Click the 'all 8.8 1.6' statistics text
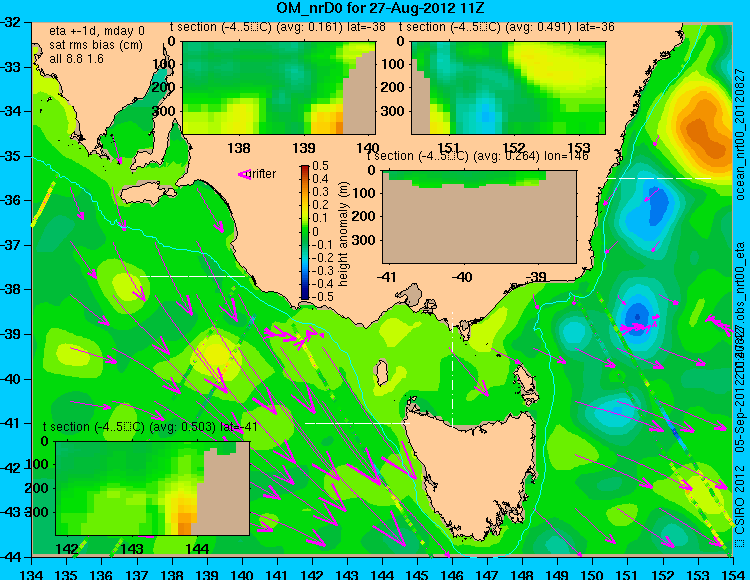Viewport: 750px width, 580px height. tap(76, 58)
